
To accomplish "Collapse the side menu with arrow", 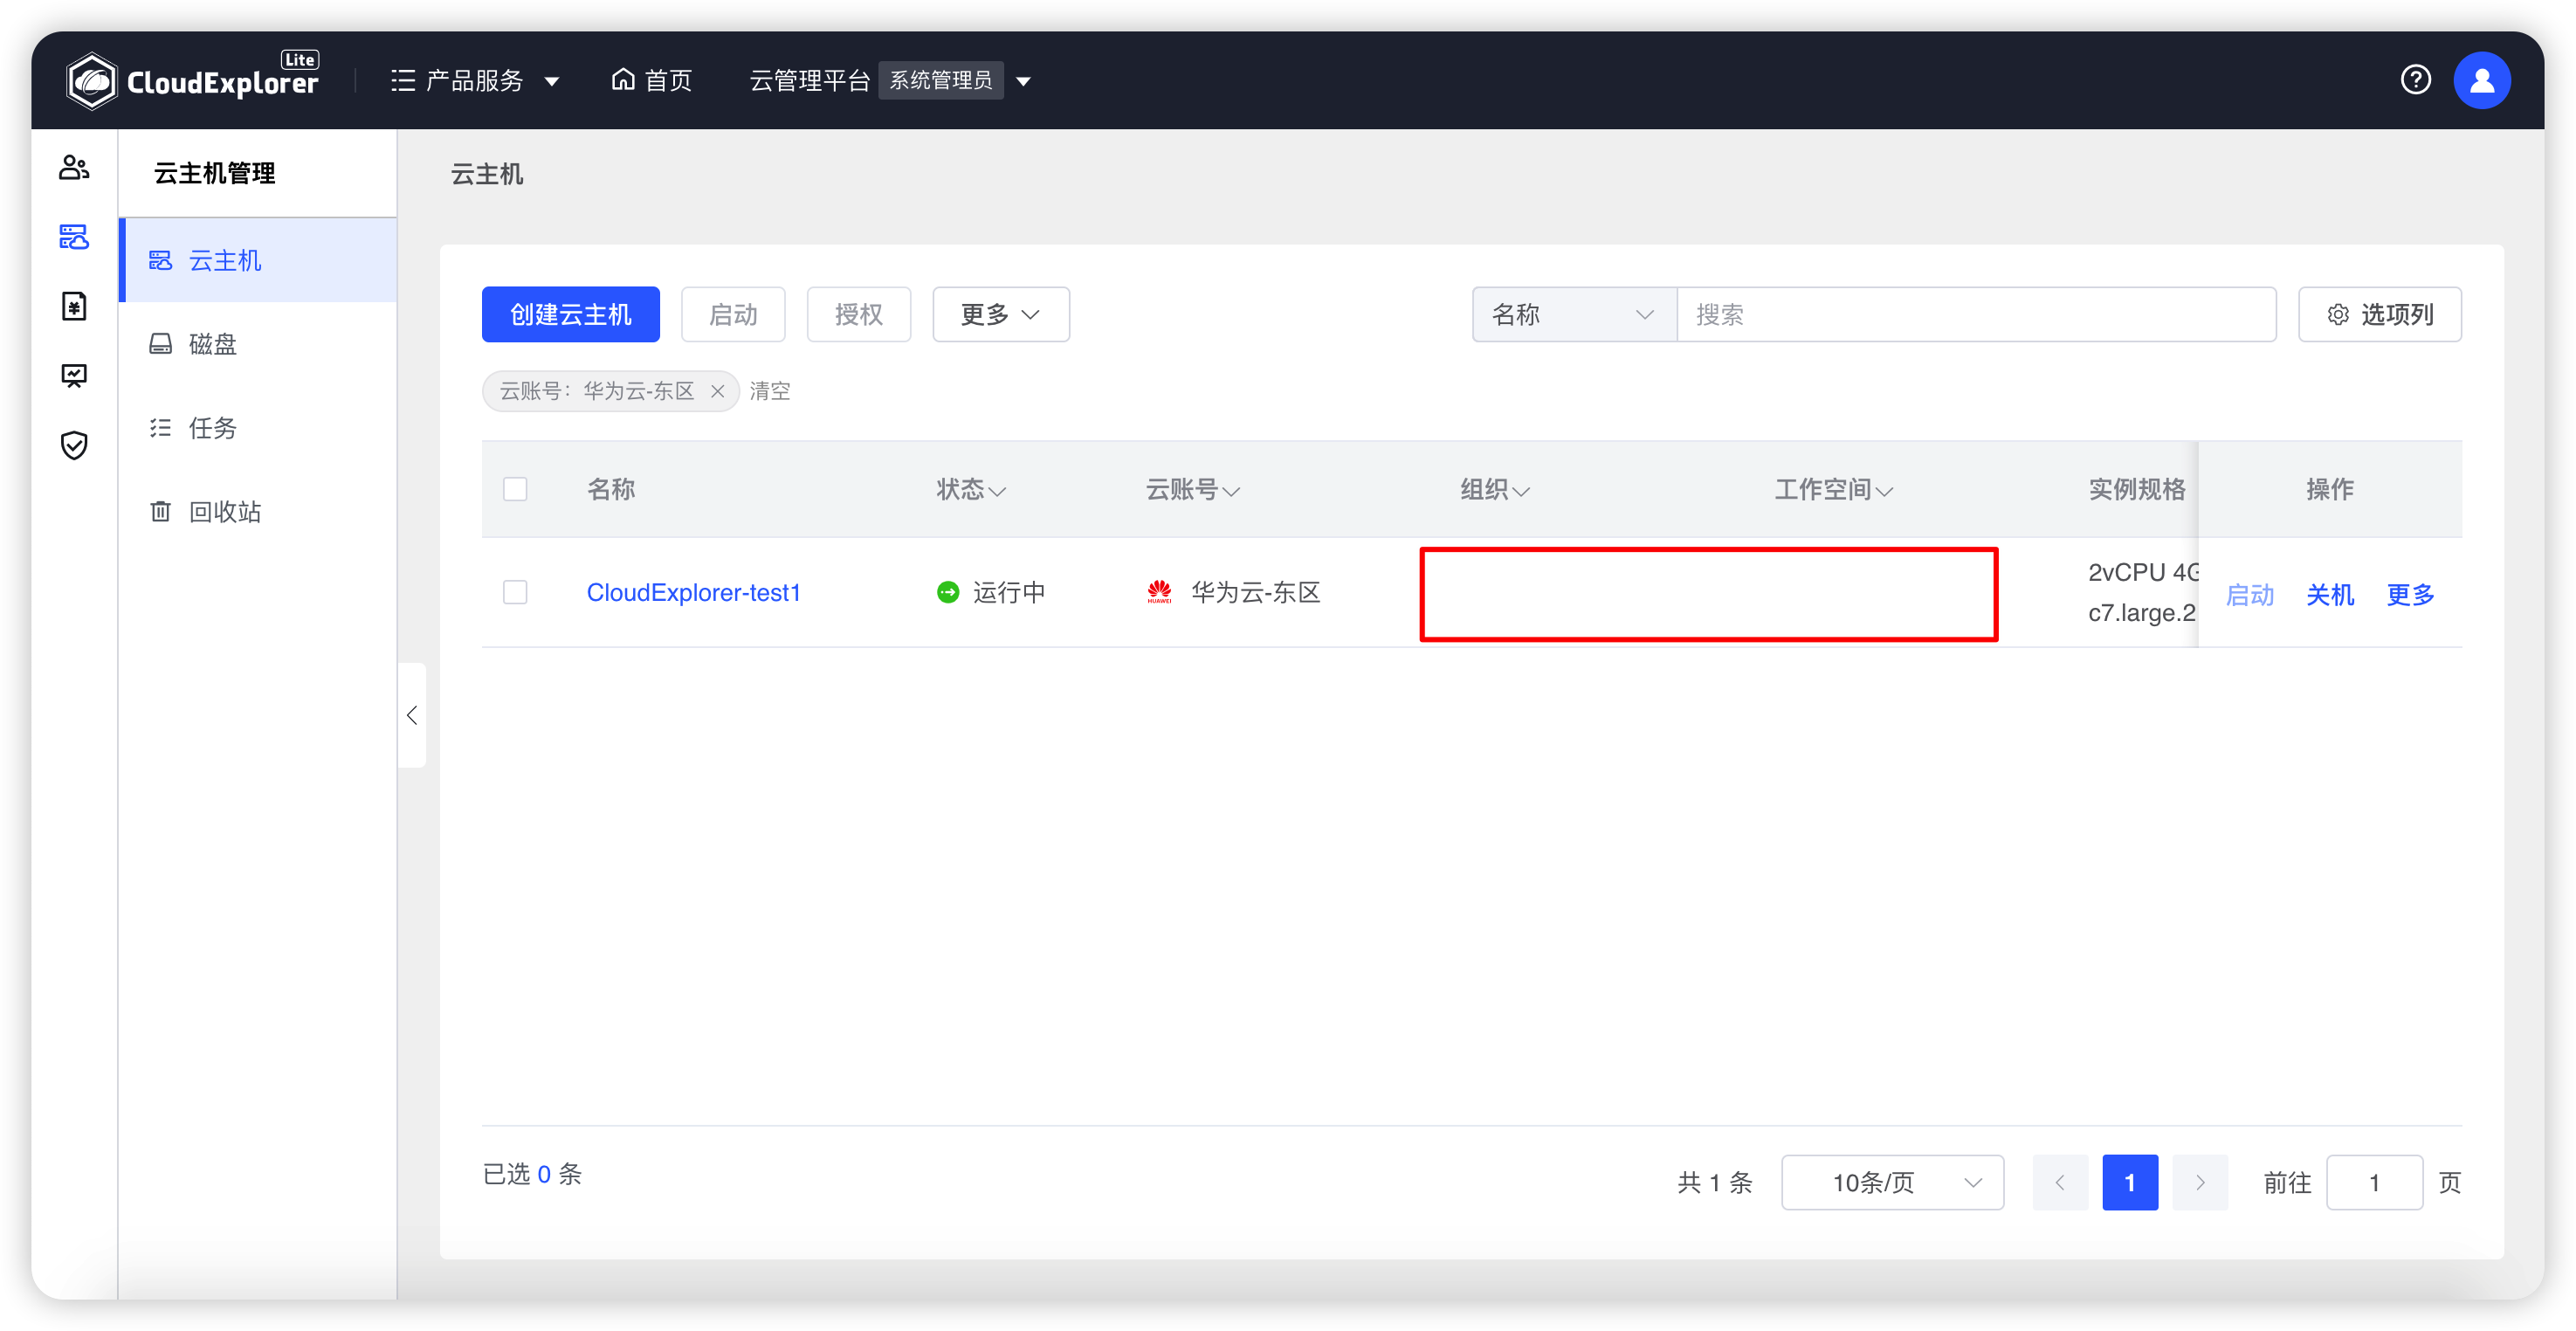I will point(412,715).
